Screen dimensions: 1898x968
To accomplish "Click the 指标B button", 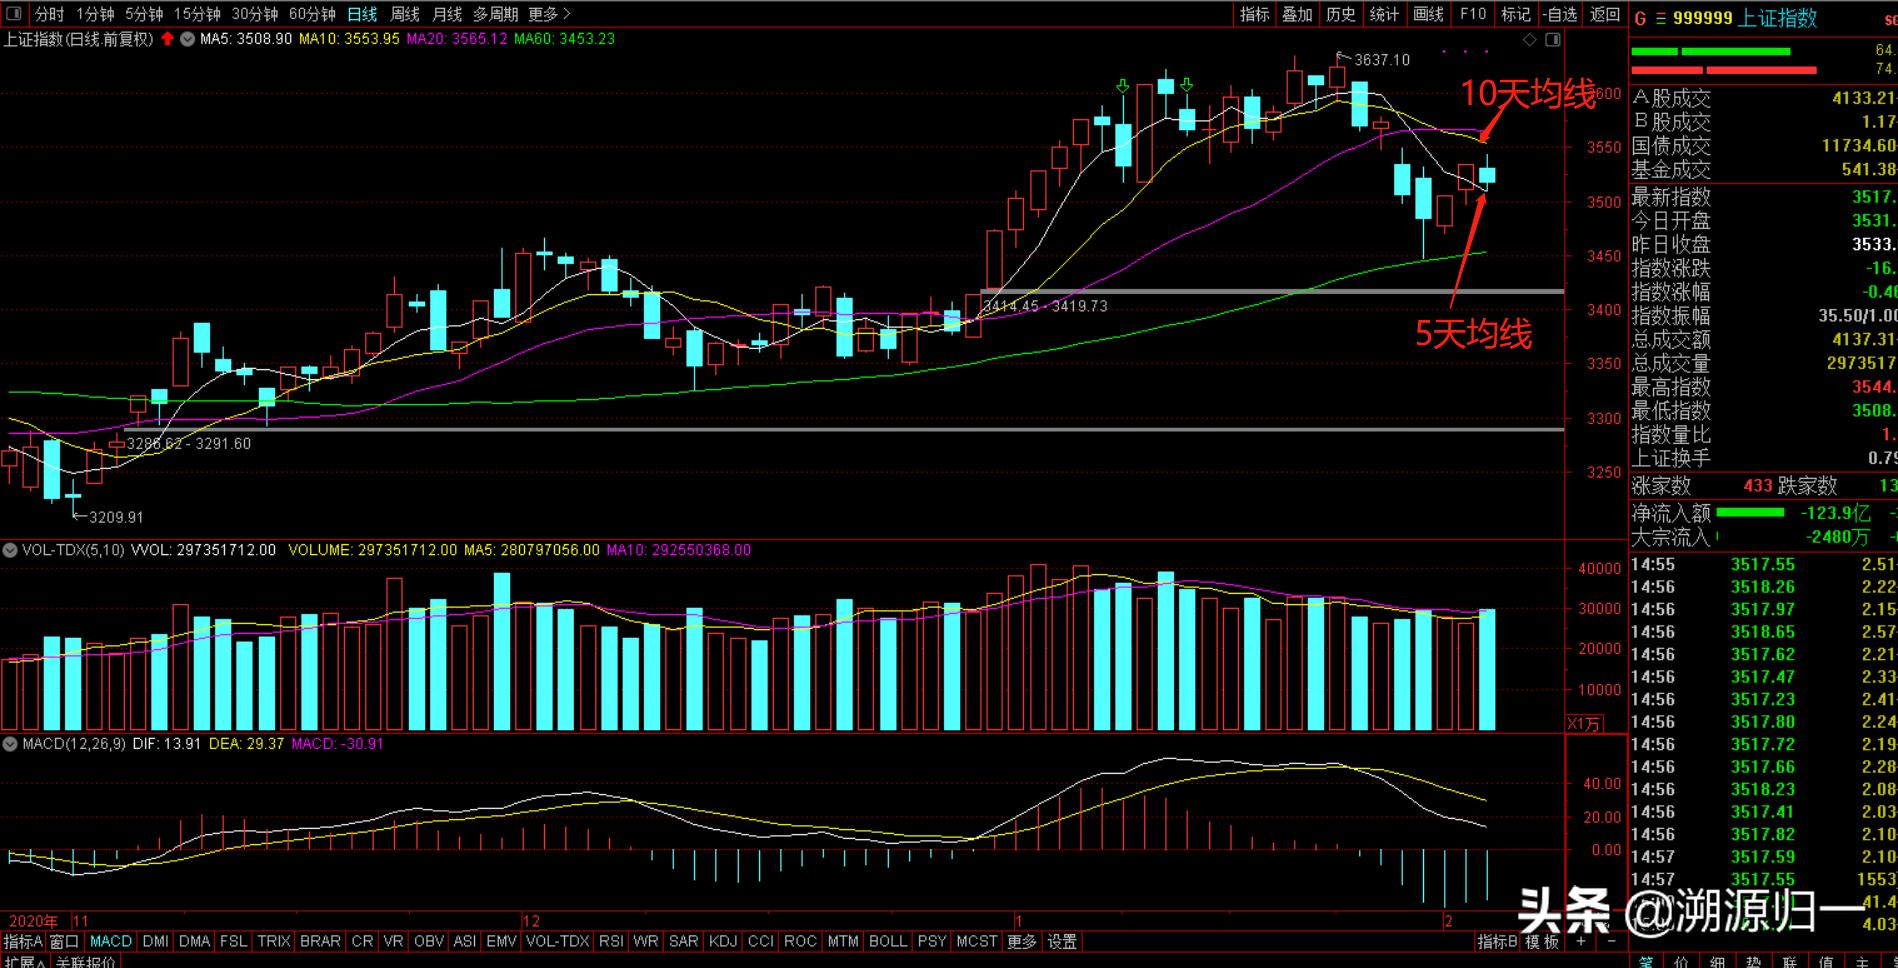I will tap(1498, 942).
